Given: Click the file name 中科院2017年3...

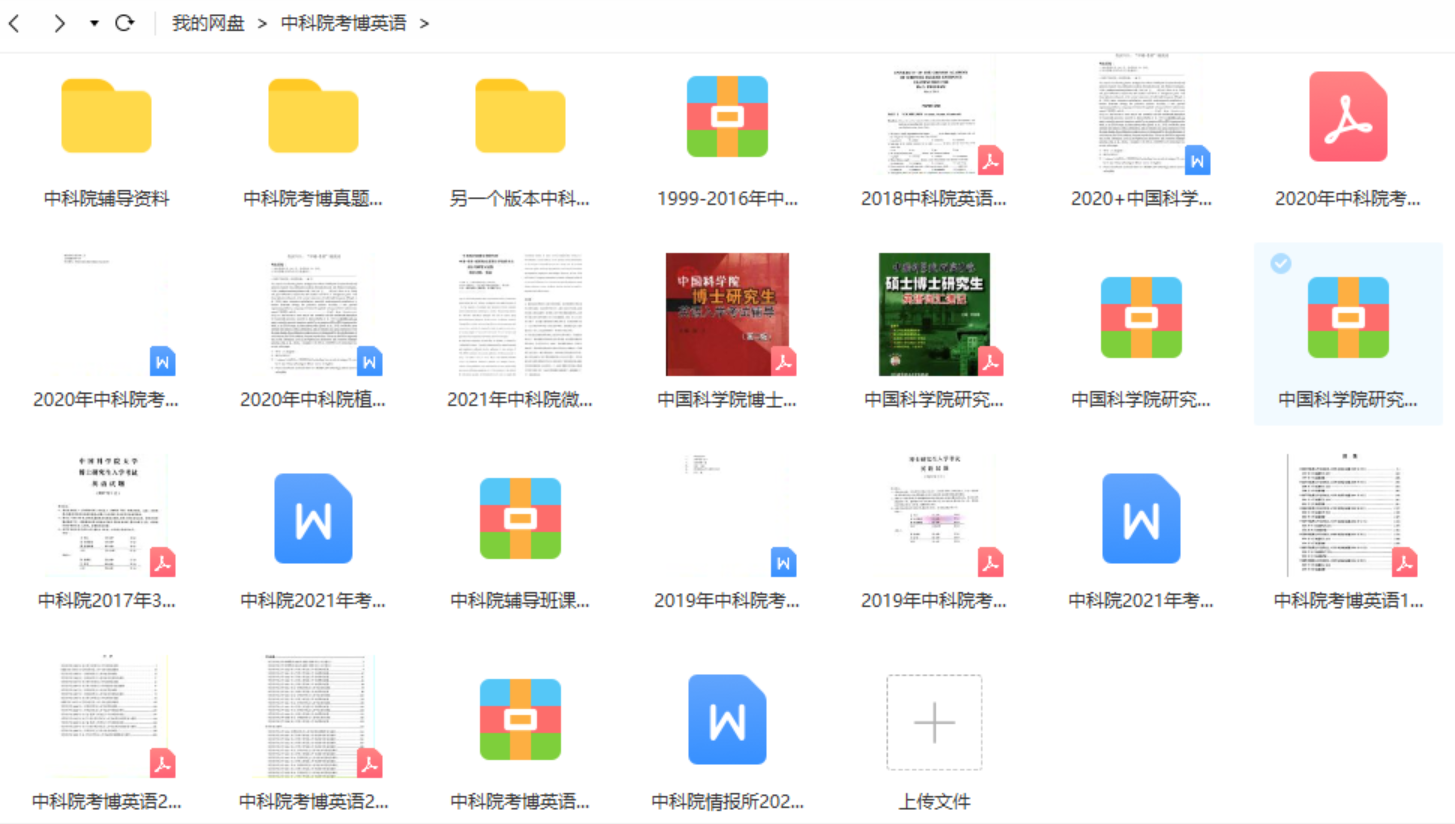Looking at the screenshot, I should (x=106, y=601).
